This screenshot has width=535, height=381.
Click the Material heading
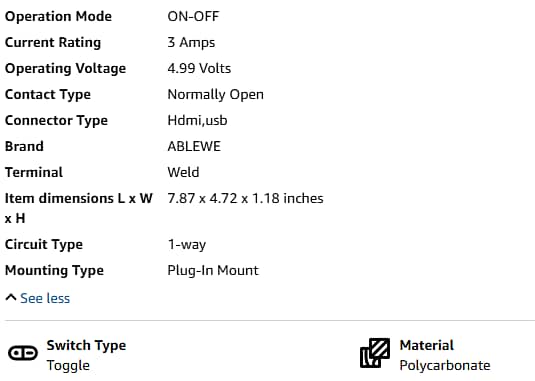426,345
